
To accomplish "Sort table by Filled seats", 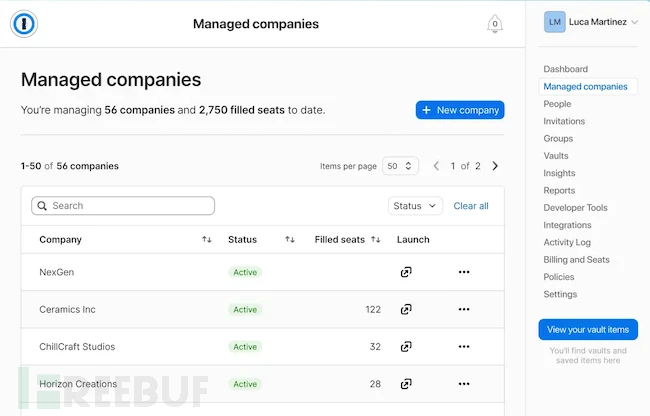I will coord(376,240).
